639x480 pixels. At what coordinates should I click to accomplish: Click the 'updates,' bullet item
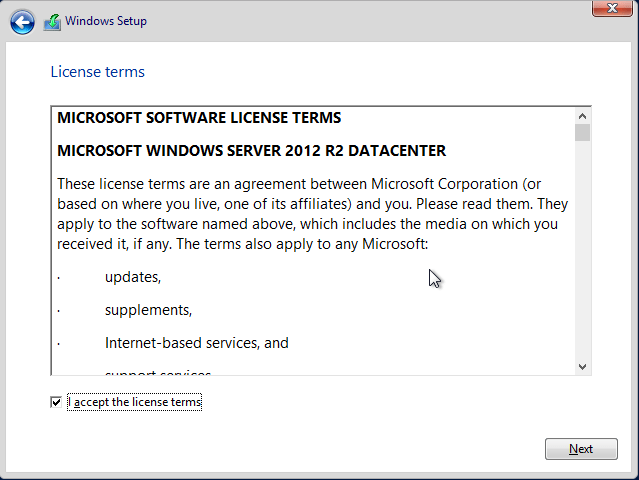133,276
